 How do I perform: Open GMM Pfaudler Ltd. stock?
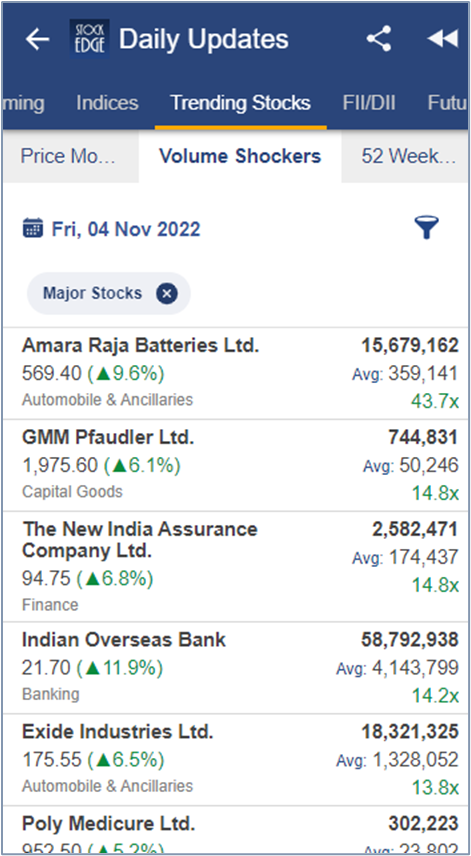[235, 466]
